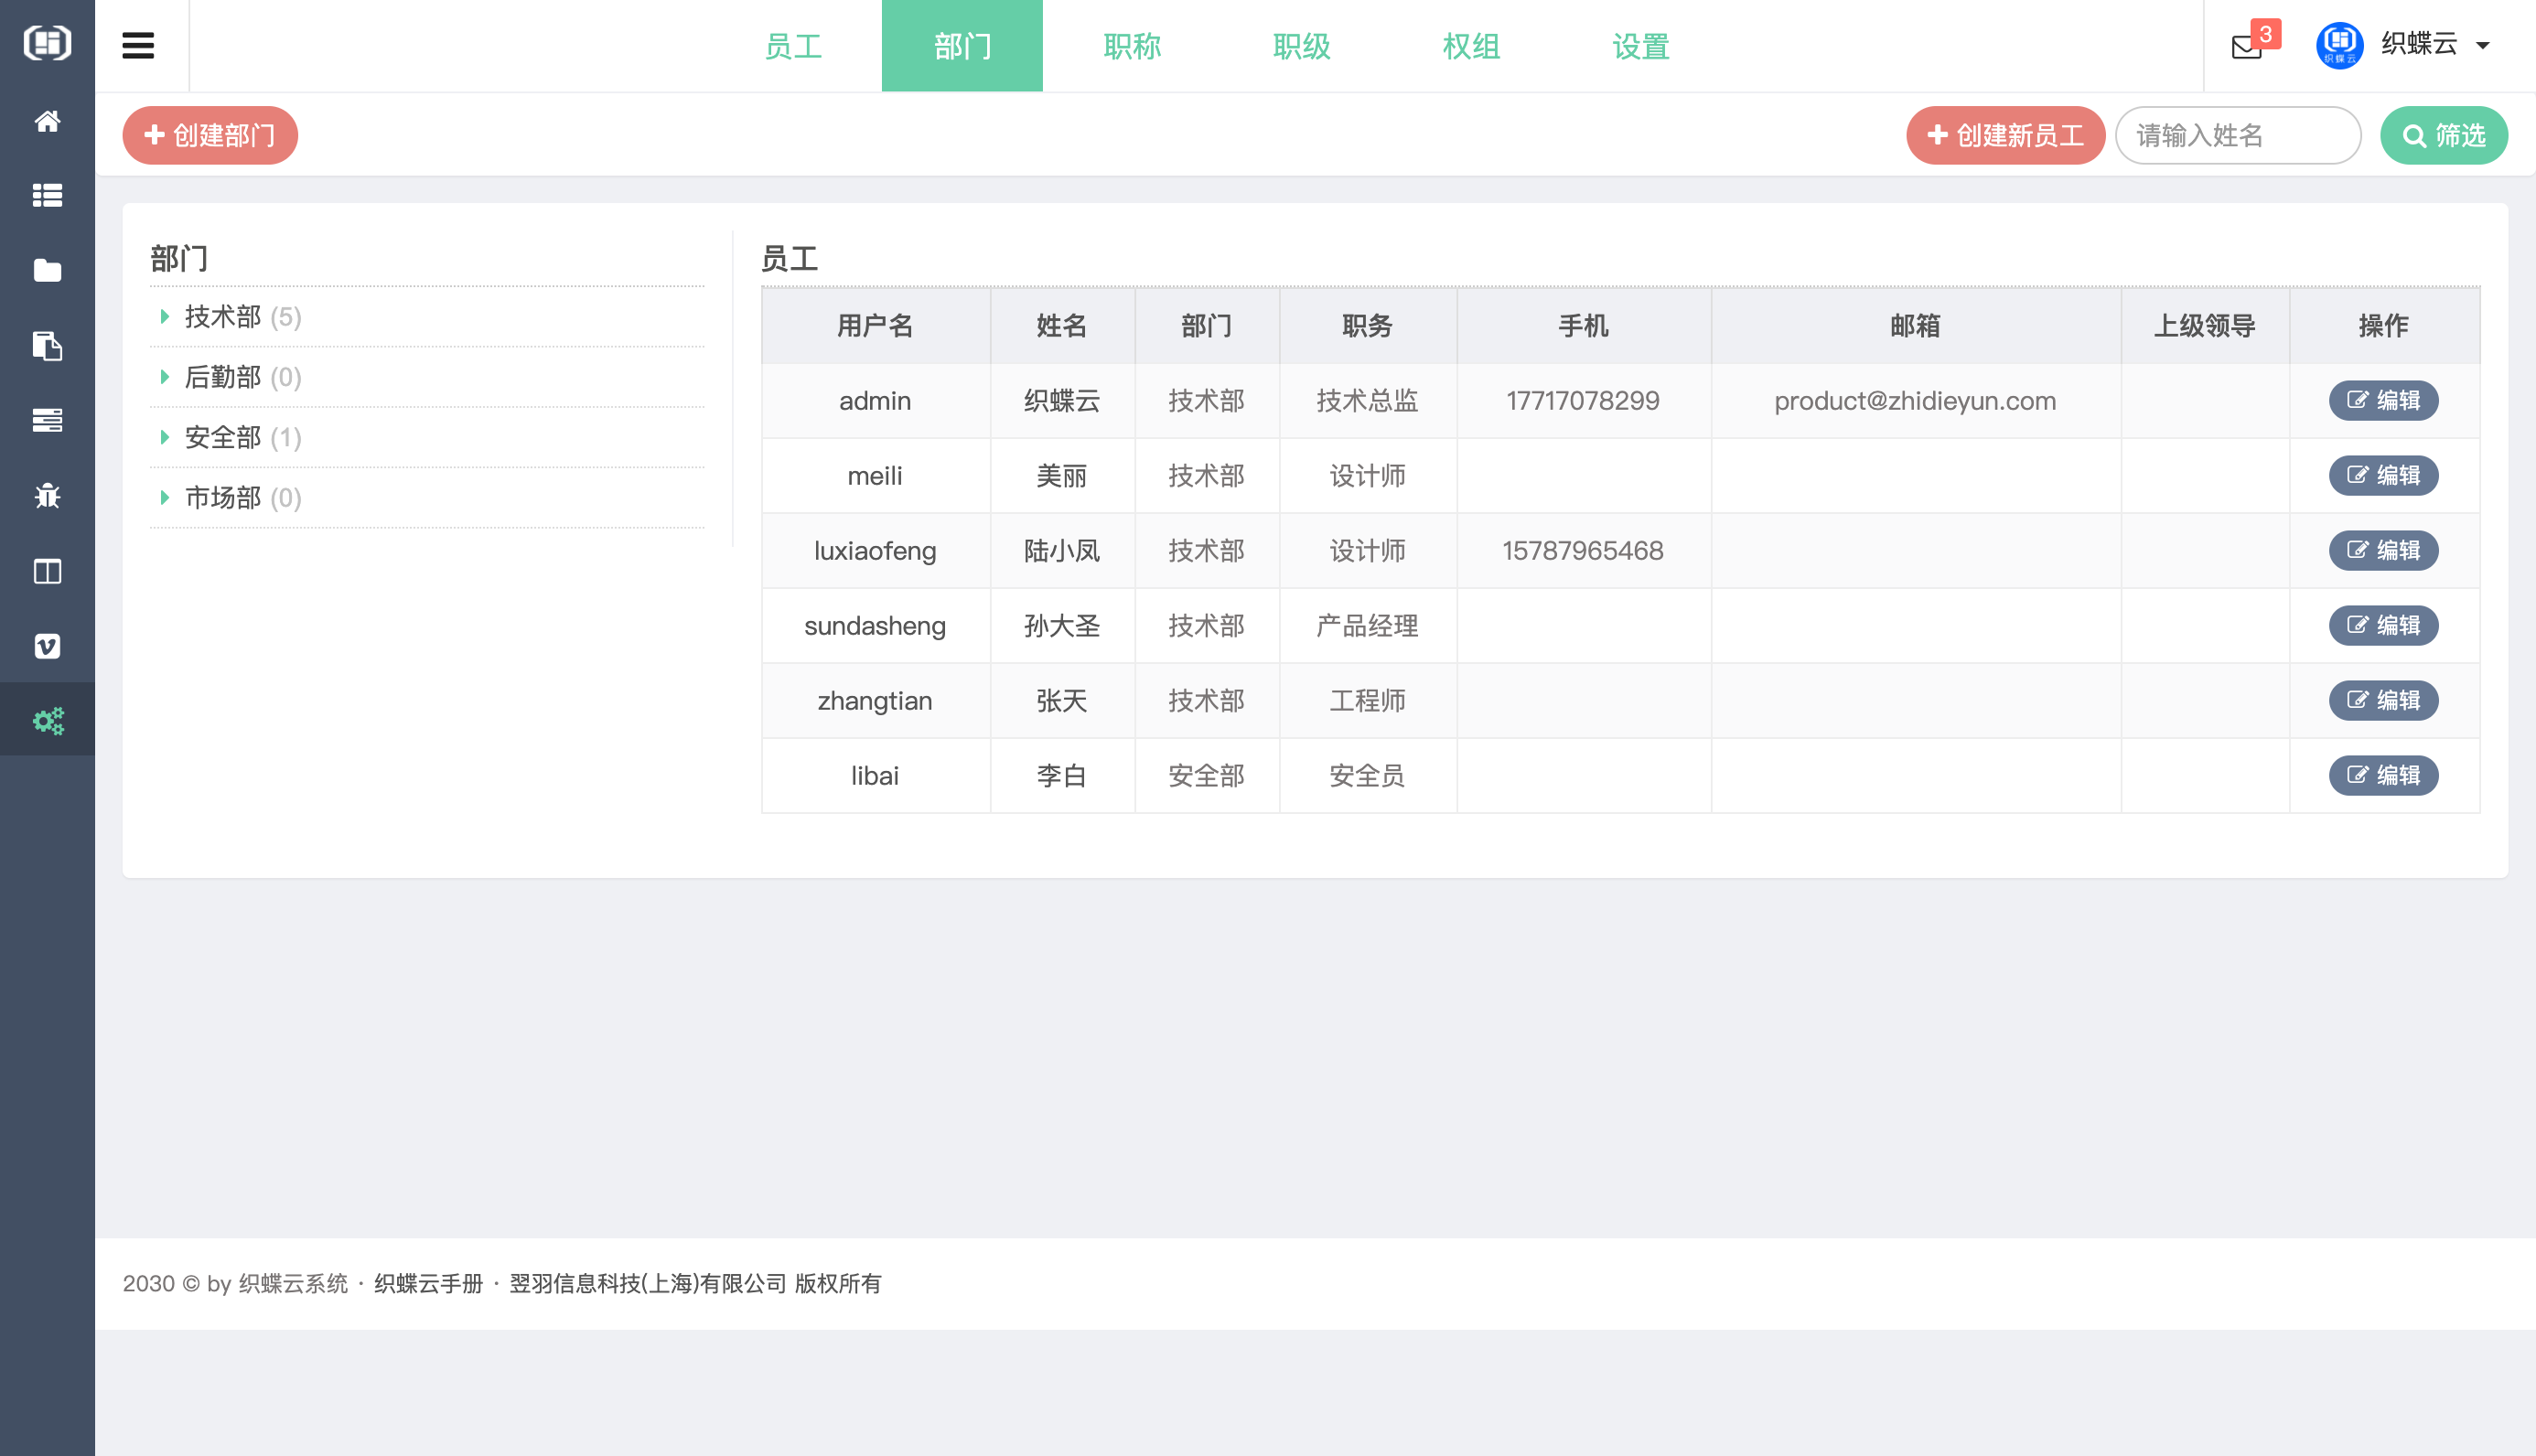Edit the admin employee row
This screenshot has width=2536, height=1456.
point(2382,401)
